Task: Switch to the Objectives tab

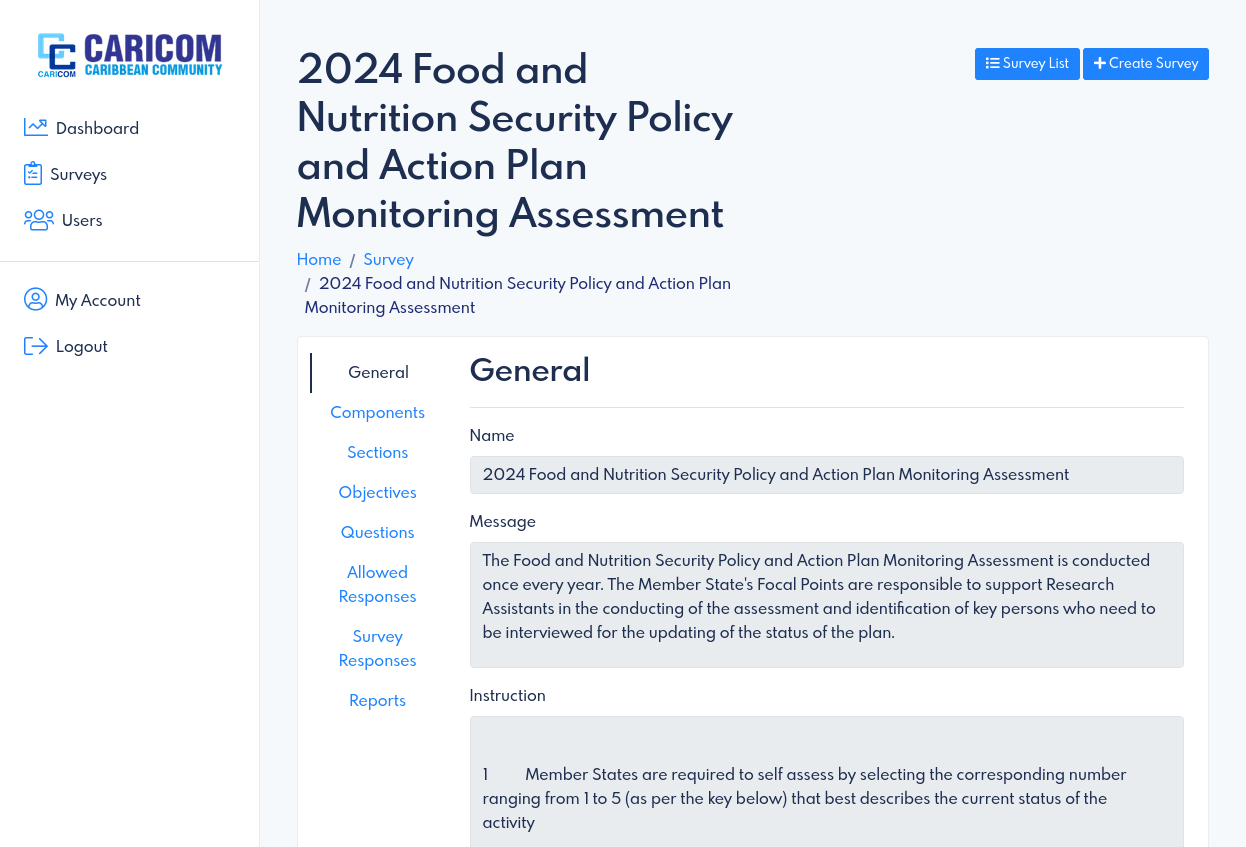Action: (378, 492)
